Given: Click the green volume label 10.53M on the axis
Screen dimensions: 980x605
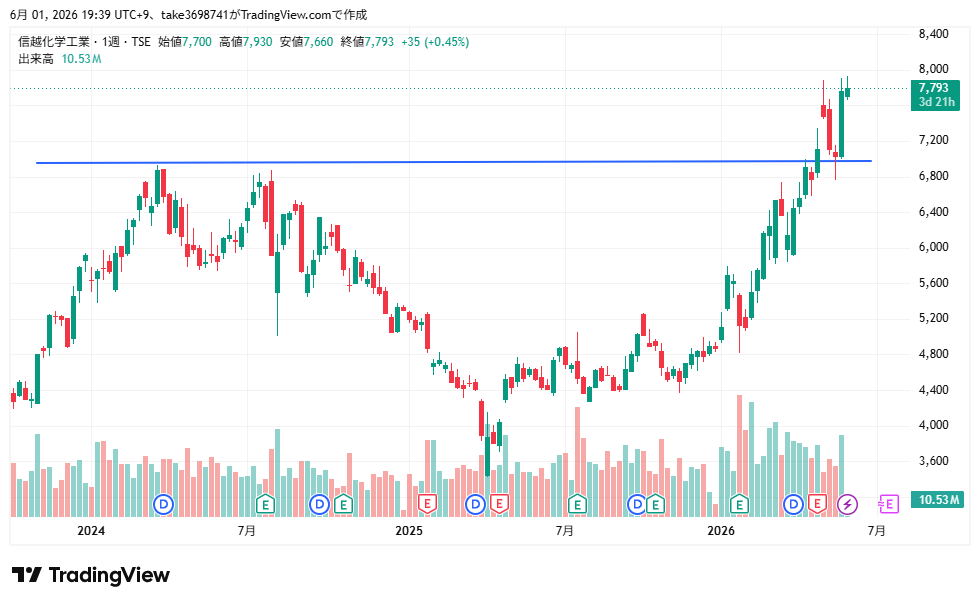Looking at the screenshot, I should click(x=937, y=499).
